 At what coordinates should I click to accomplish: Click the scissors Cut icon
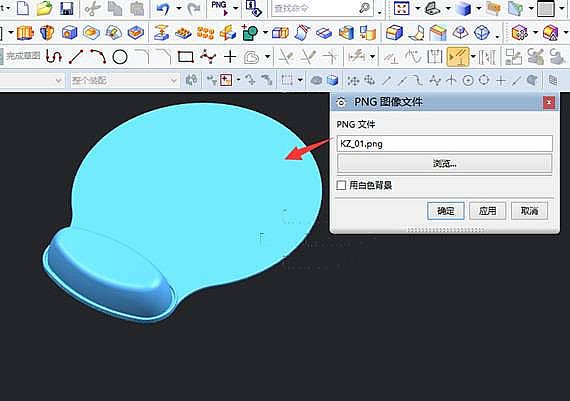pyautogui.click(x=92, y=8)
